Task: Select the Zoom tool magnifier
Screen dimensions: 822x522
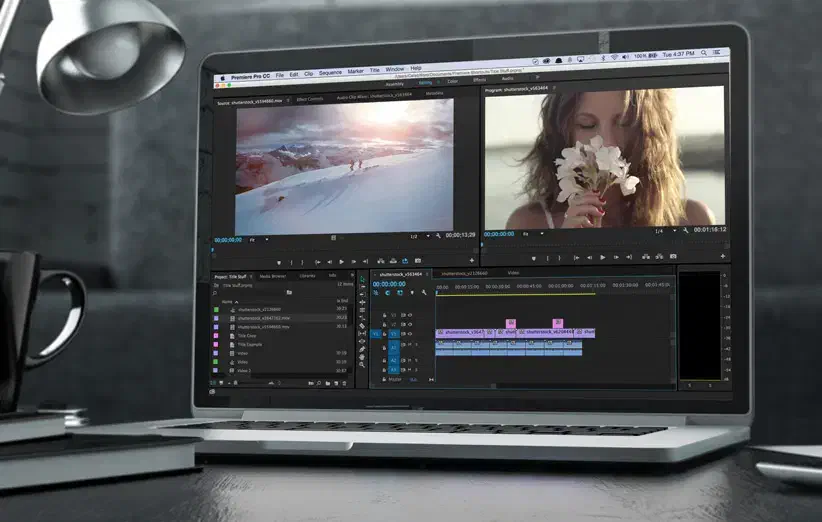Action: [363, 363]
